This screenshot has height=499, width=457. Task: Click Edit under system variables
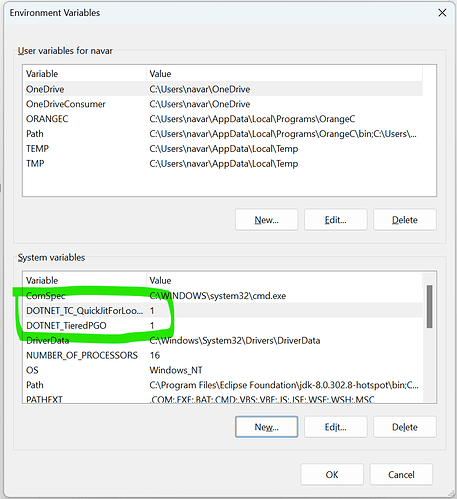335,427
